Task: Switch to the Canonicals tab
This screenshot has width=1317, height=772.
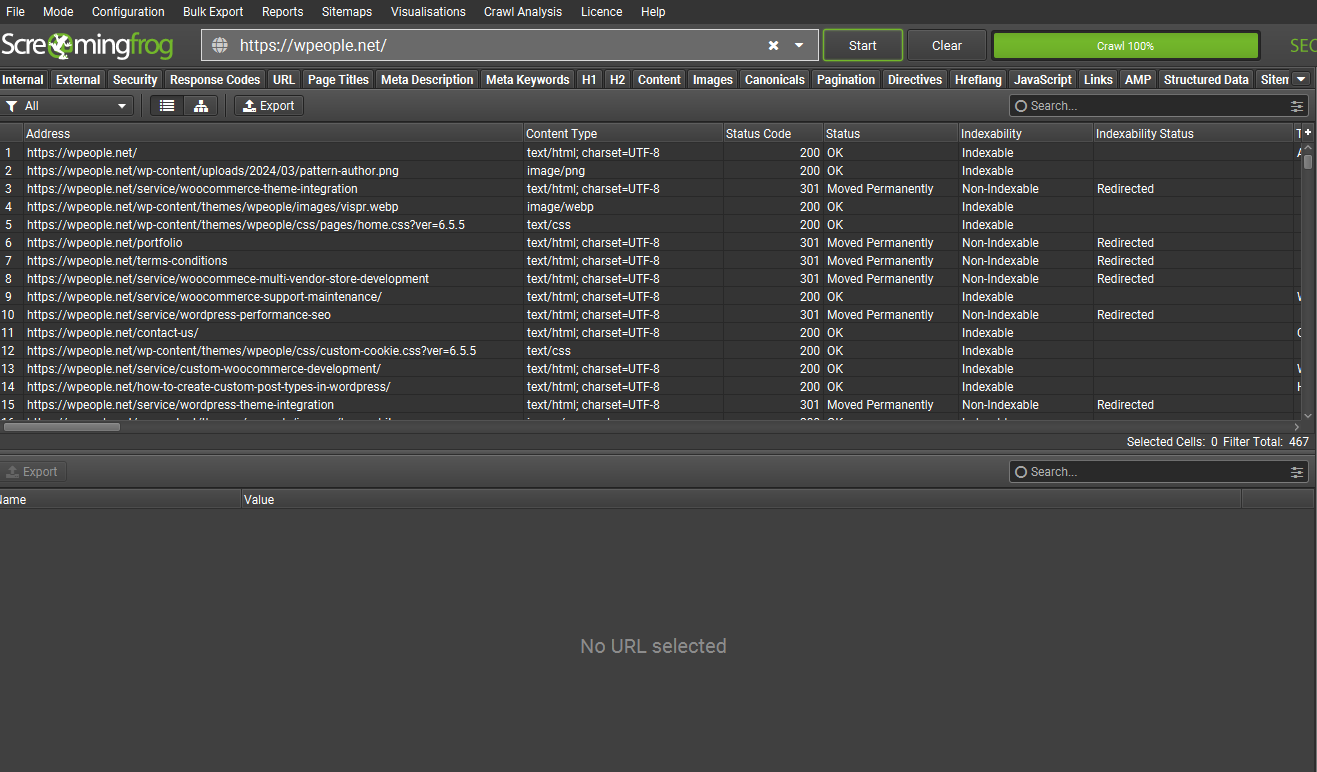Action: pos(775,79)
